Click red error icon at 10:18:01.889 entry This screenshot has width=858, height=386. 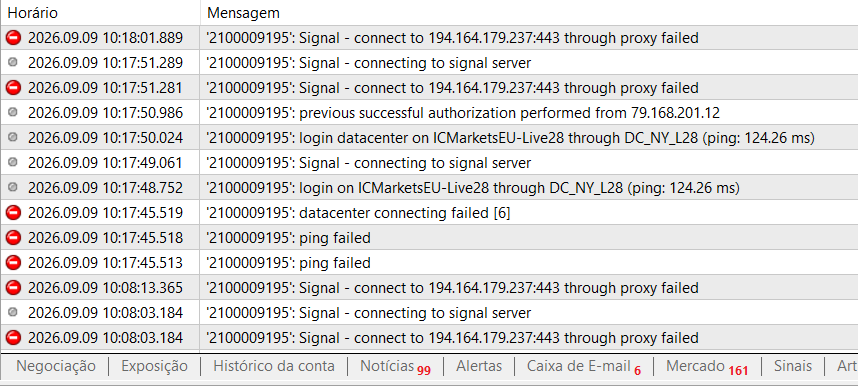(x=13, y=38)
